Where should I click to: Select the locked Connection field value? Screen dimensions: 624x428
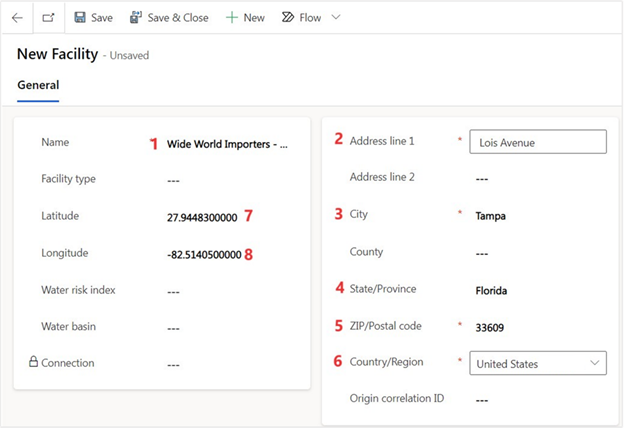pos(174,365)
